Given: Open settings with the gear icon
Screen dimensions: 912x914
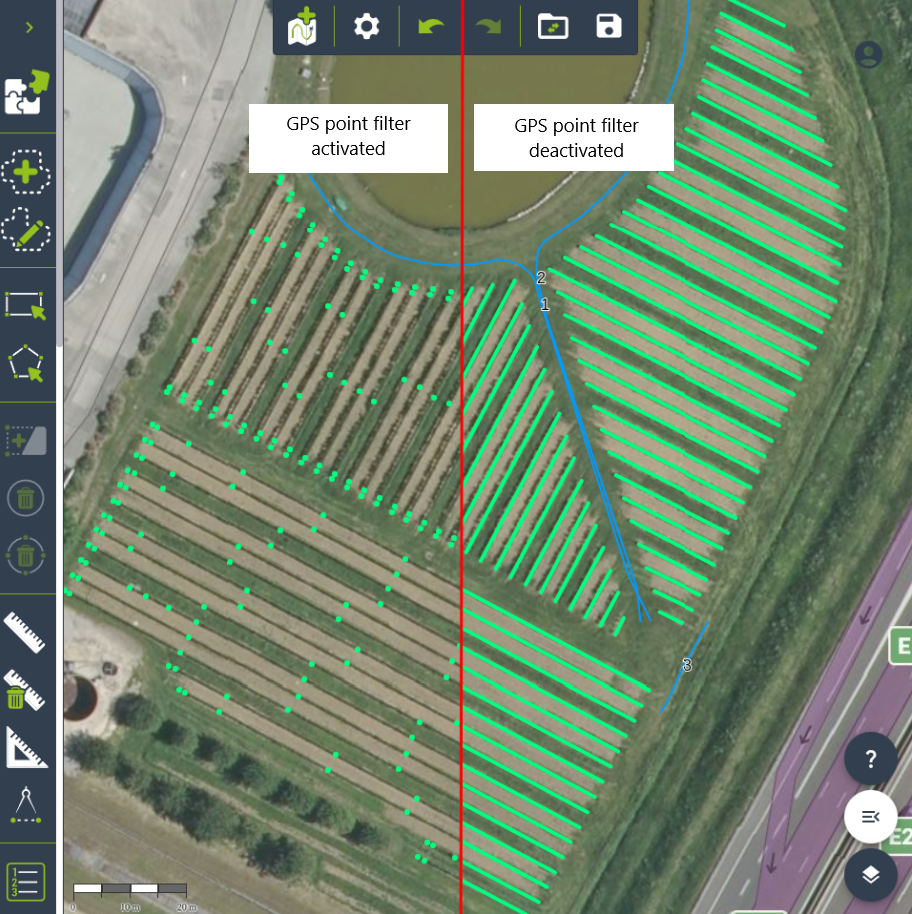Looking at the screenshot, I should click(367, 26).
